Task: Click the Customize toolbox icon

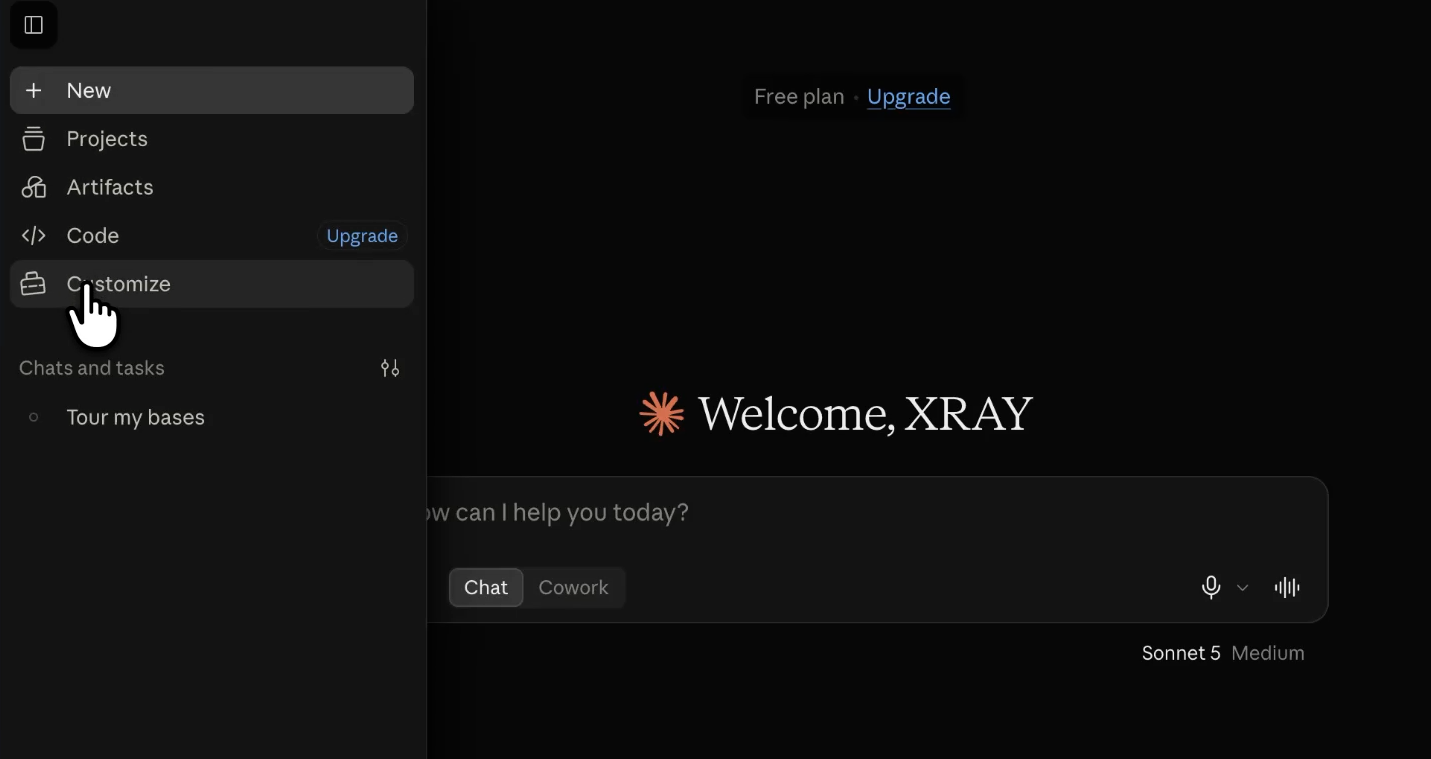Action: 33,284
